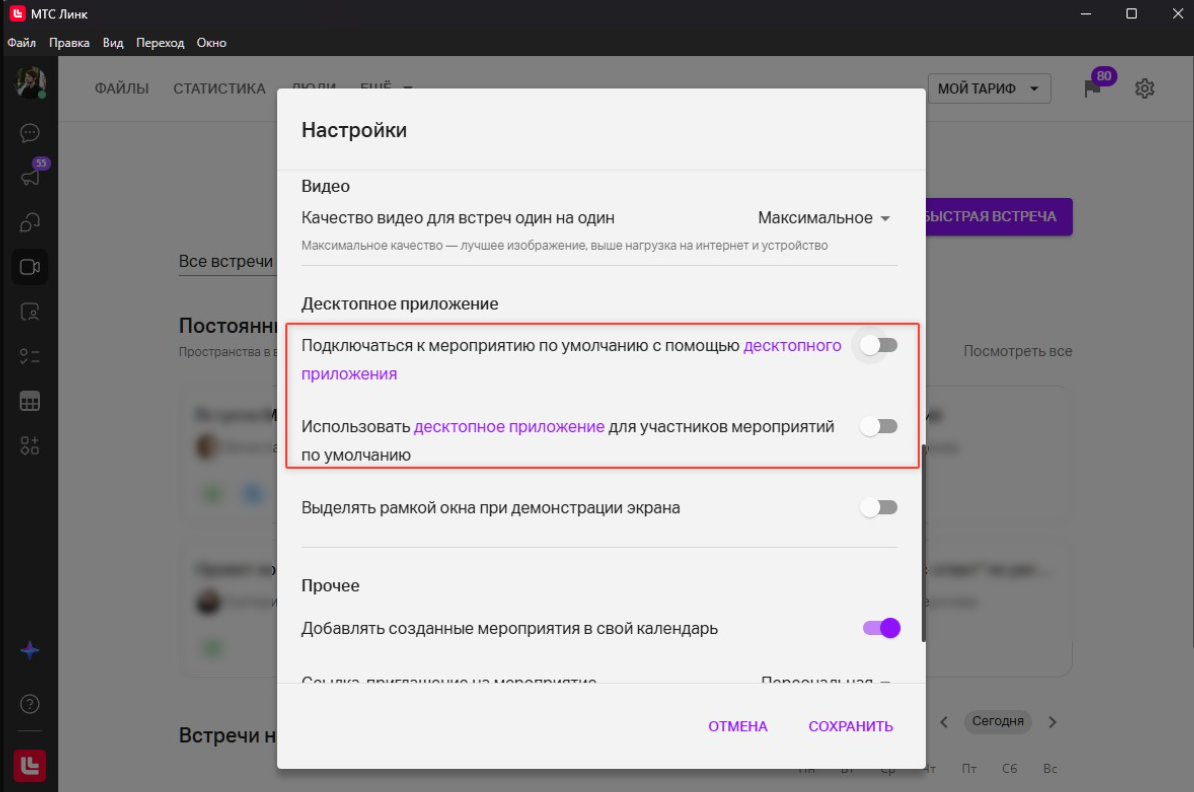Screen dimensions: 1194x792
Task: Open chats icon in left sidebar
Action: point(30,133)
